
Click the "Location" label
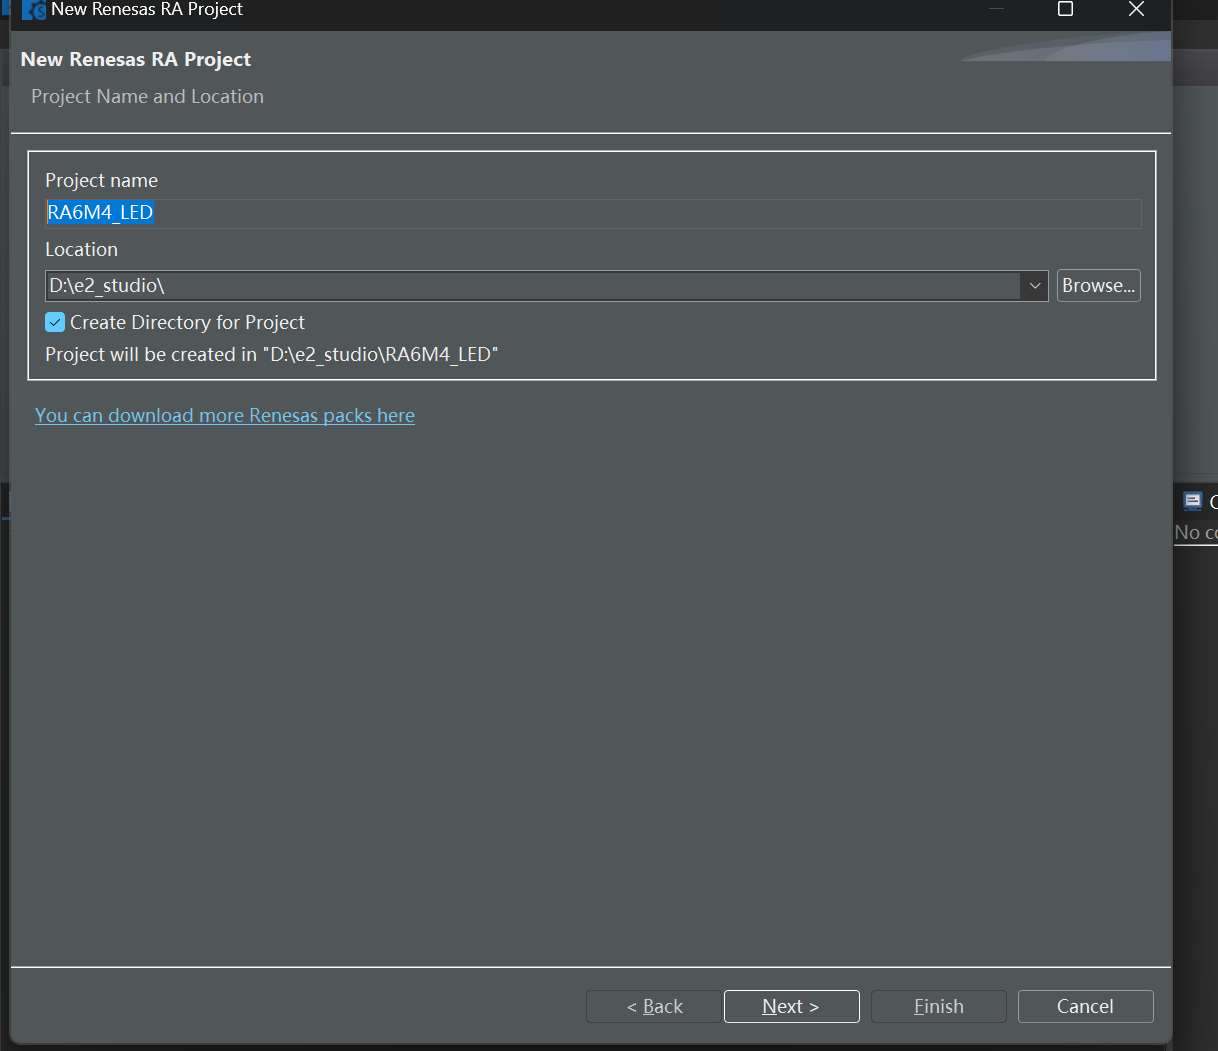pyautogui.click(x=82, y=250)
